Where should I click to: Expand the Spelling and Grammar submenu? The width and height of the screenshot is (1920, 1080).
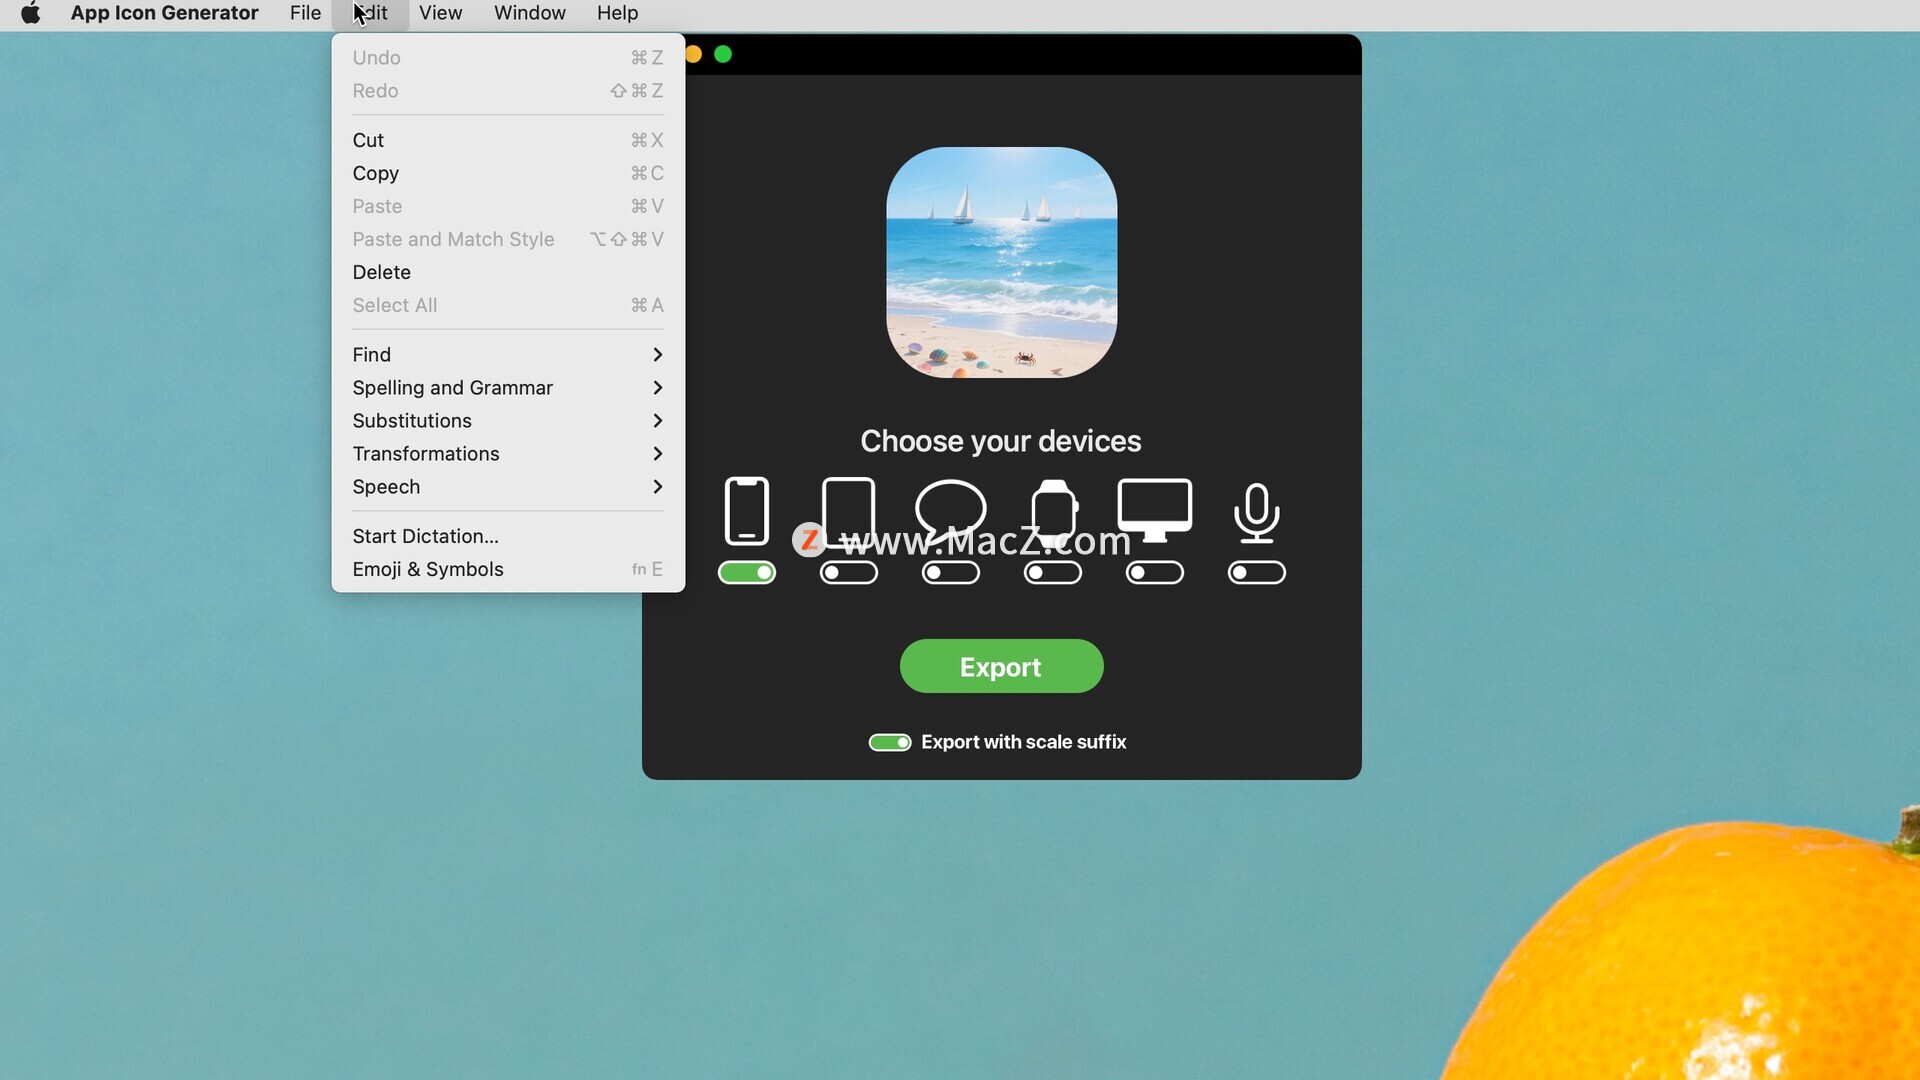[x=508, y=388]
